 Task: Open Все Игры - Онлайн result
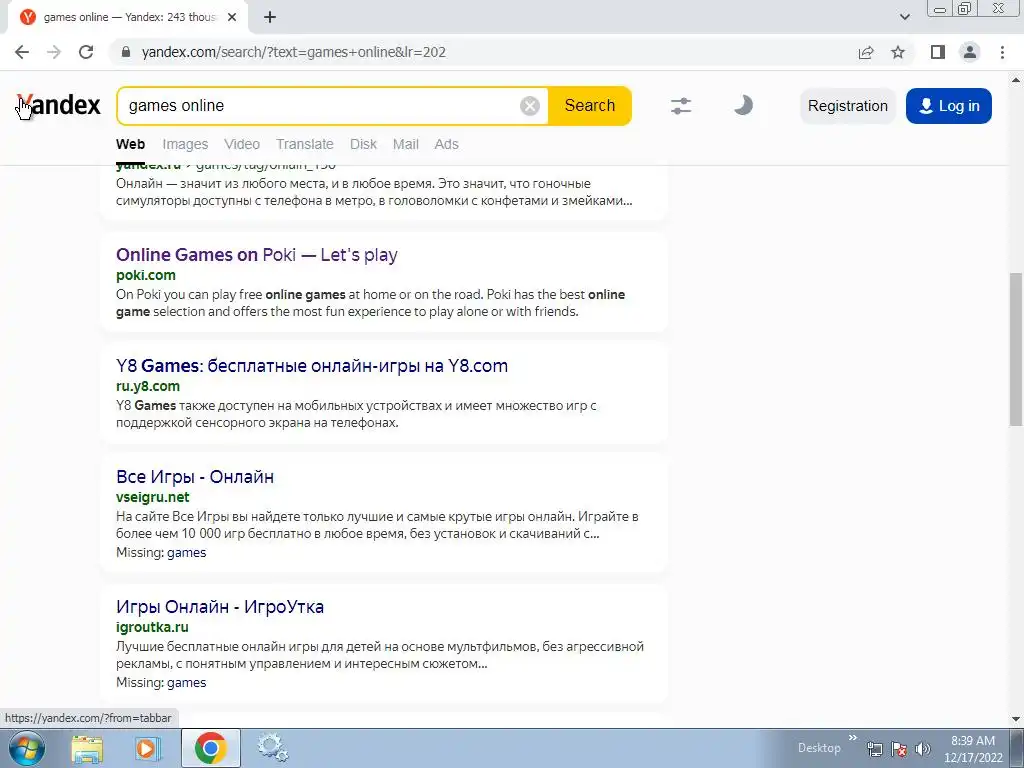(195, 477)
